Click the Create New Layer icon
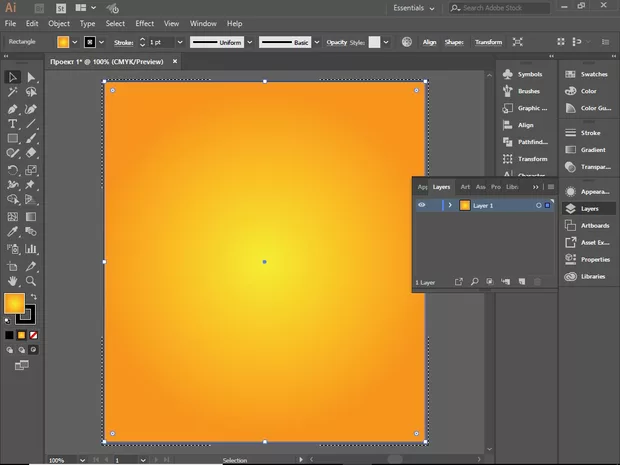 521,282
